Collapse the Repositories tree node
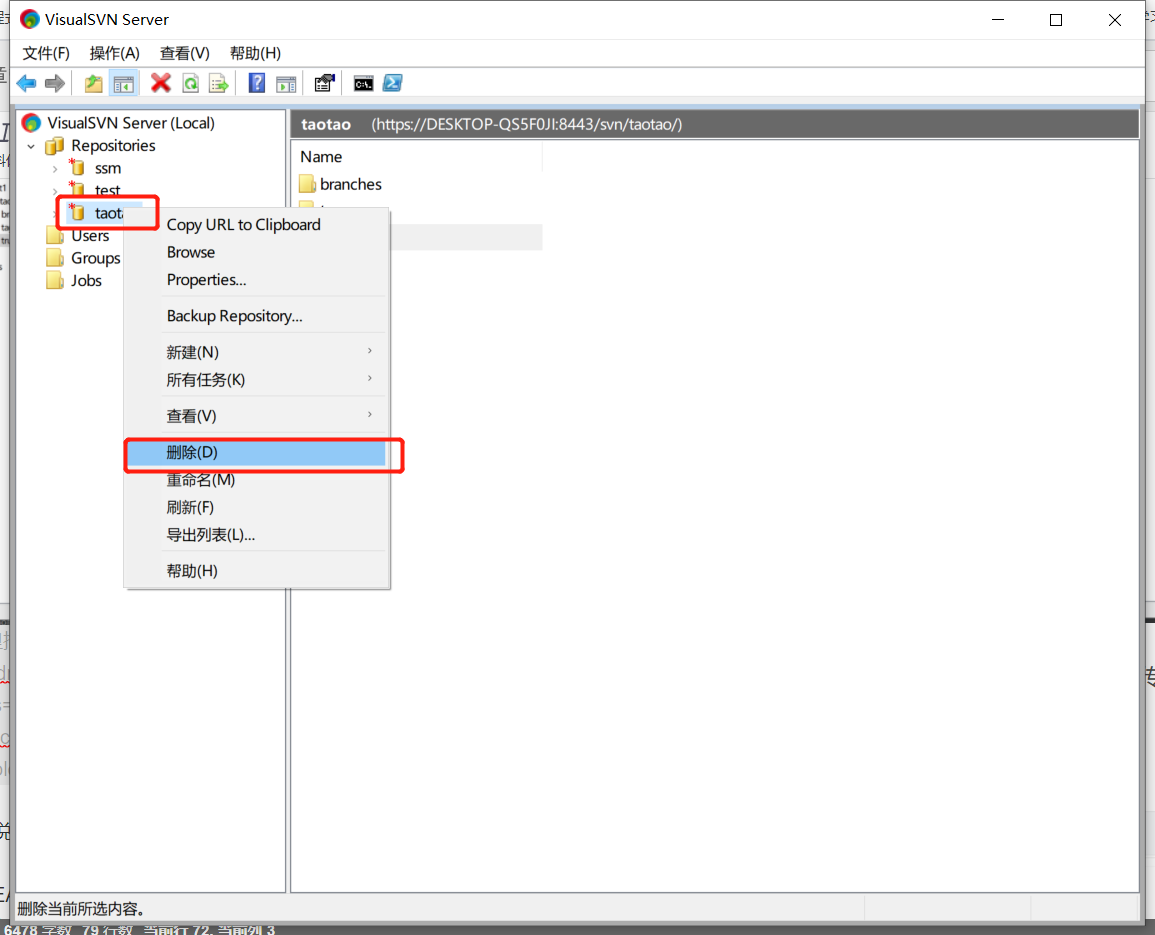This screenshot has width=1155, height=935. [x=31, y=146]
